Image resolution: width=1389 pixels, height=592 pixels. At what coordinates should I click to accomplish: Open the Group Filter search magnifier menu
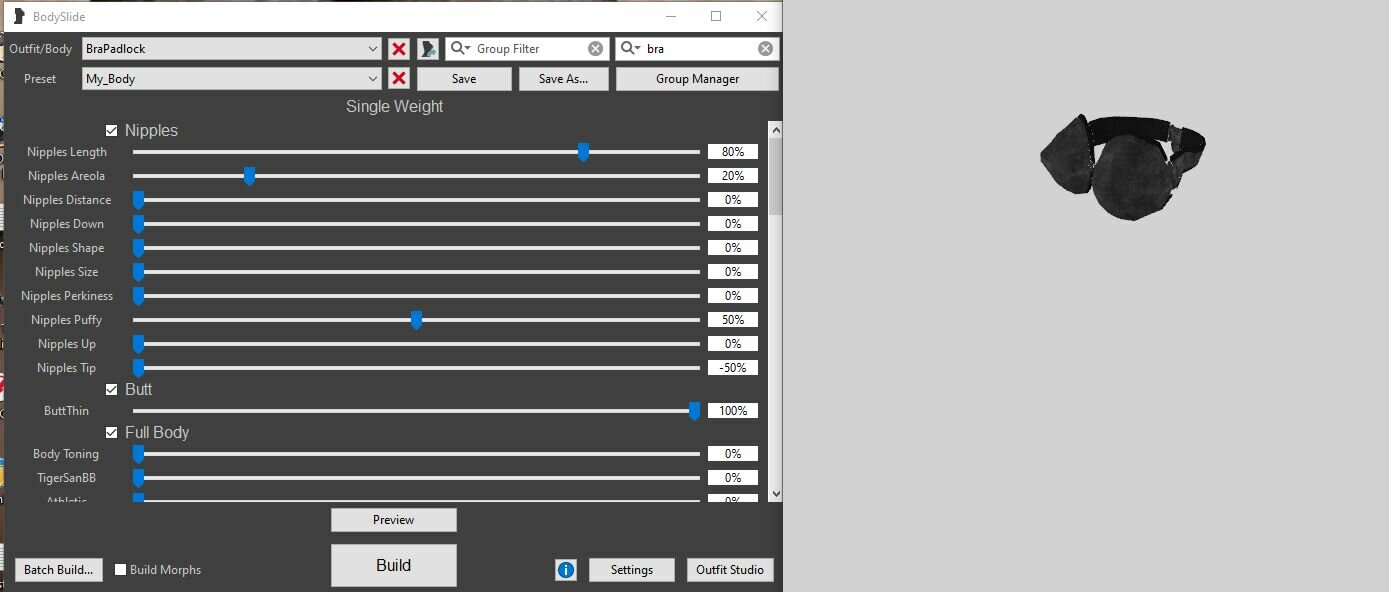click(x=461, y=48)
